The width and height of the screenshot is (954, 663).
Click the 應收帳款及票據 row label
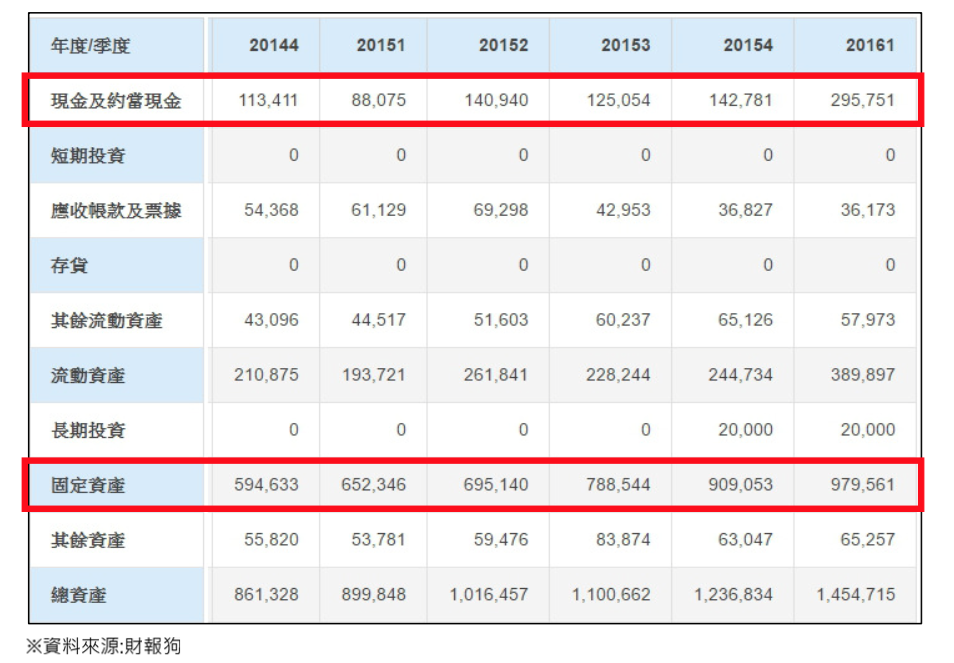click(x=116, y=211)
